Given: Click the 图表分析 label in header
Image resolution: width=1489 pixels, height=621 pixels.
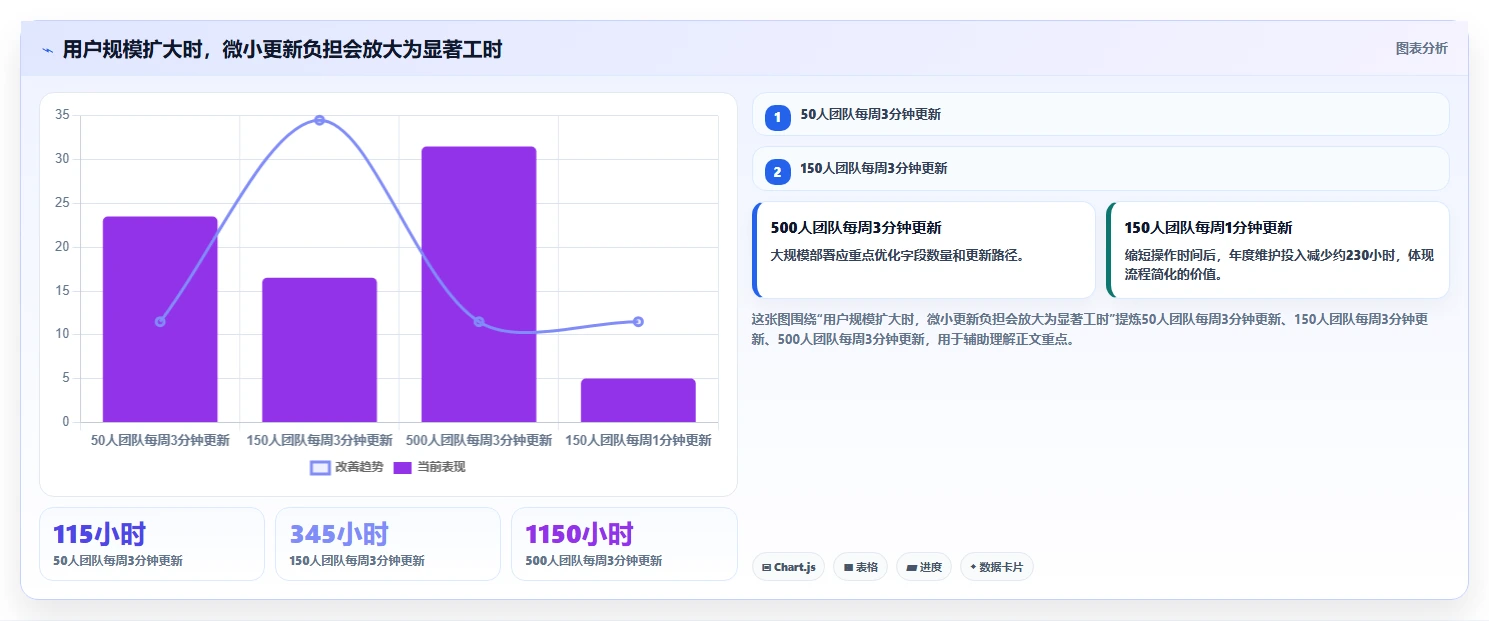Looking at the screenshot, I should click(x=1421, y=48).
